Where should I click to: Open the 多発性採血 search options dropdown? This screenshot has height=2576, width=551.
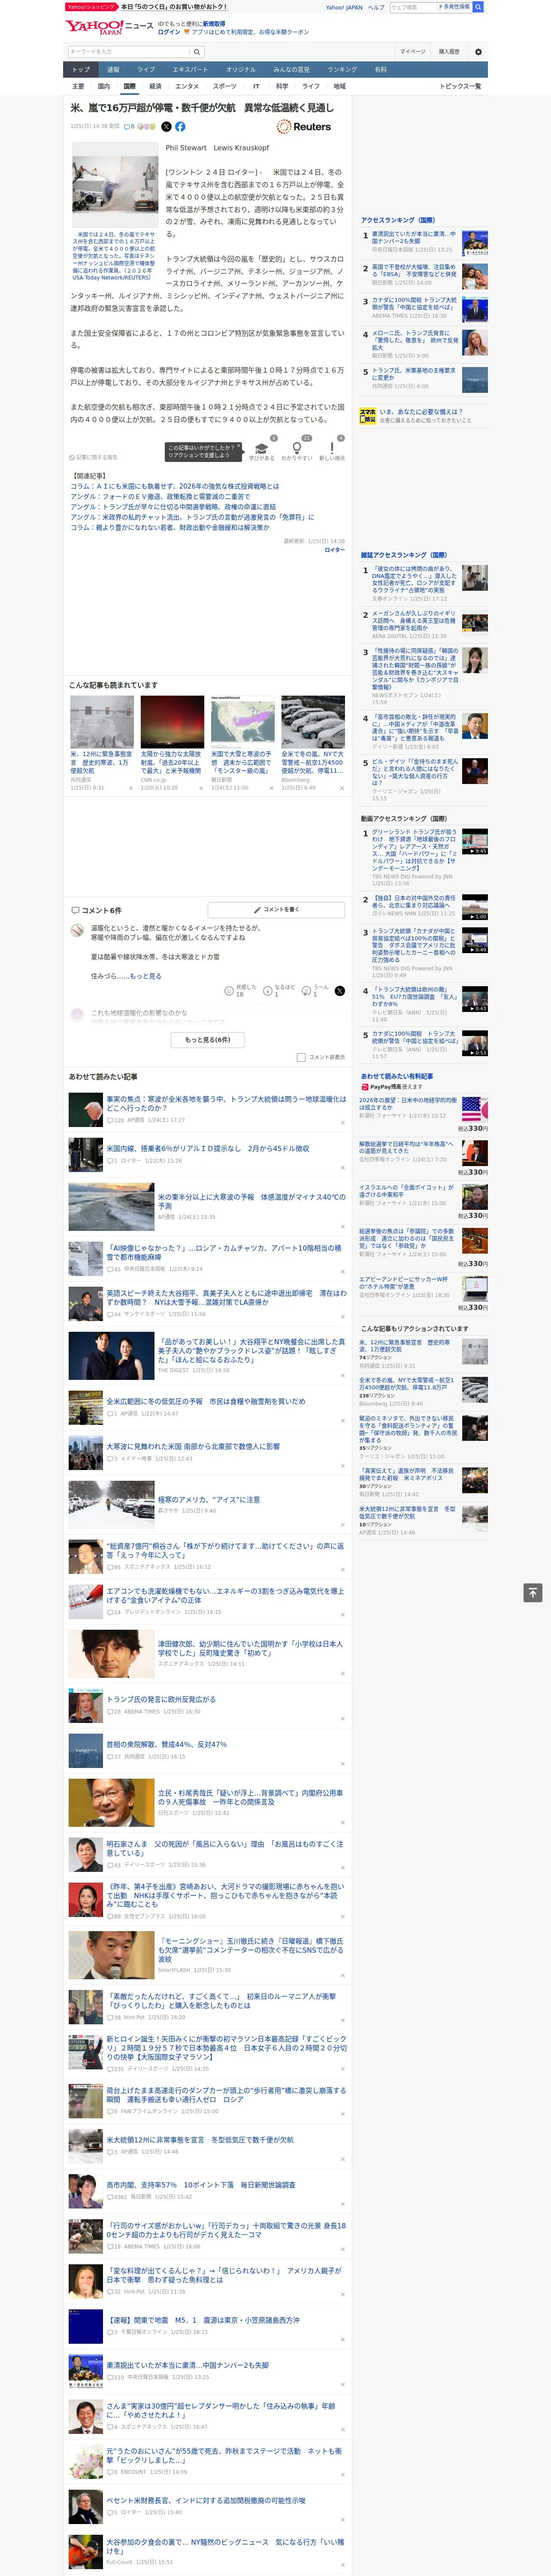click(x=454, y=7)
